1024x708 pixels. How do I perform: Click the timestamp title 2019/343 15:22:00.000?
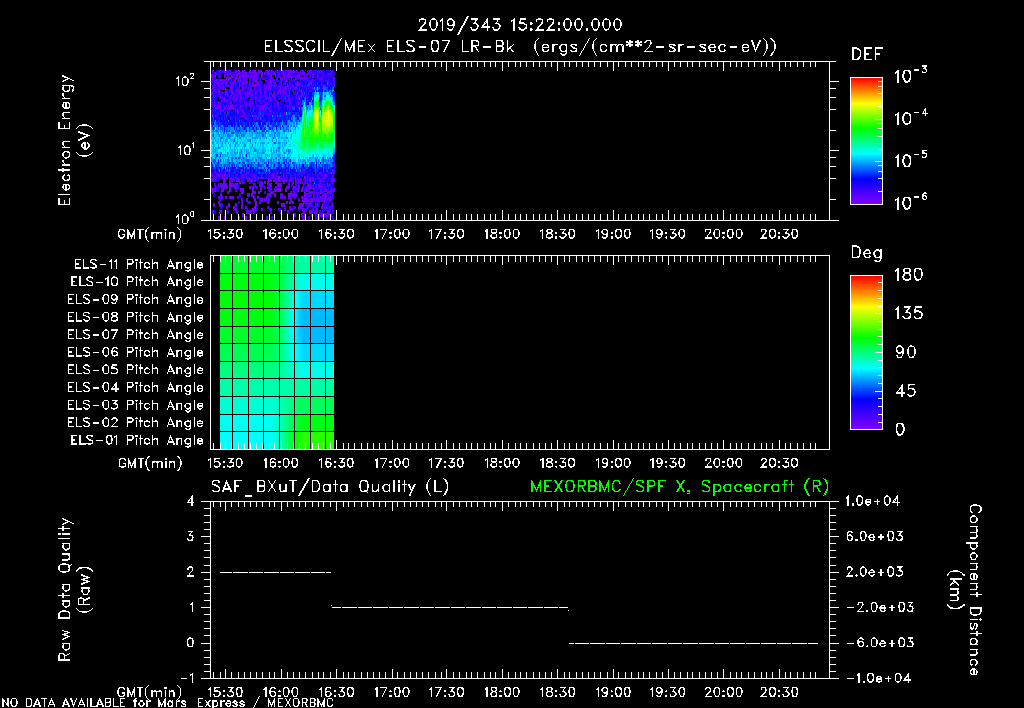coord(520,25)
